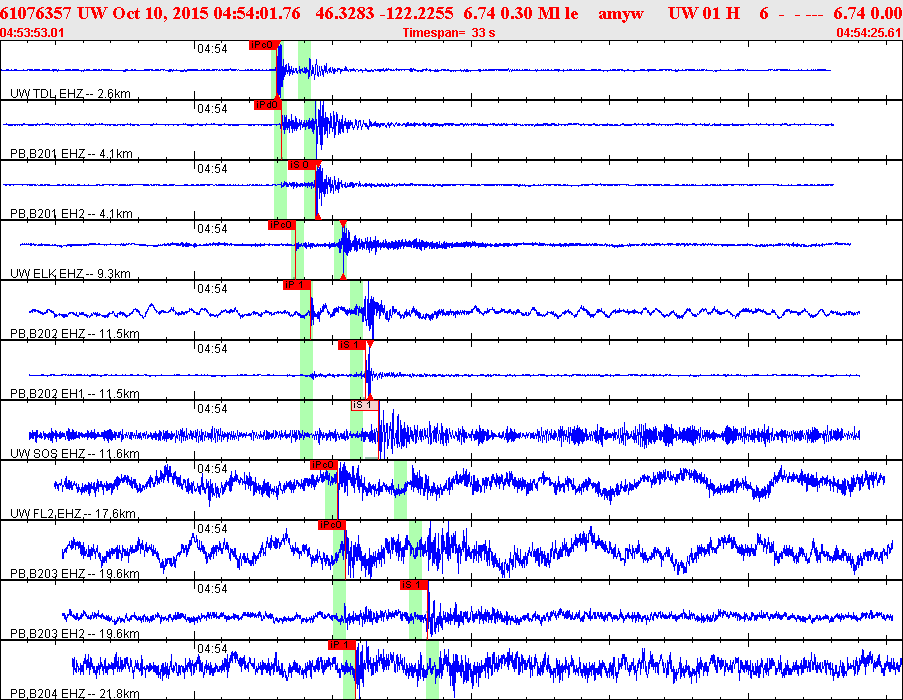This screenshot has width=903, height=700.
Task: Click the PB B201 EHZ -- 4.1km label
Action: [x=71, y=154]
